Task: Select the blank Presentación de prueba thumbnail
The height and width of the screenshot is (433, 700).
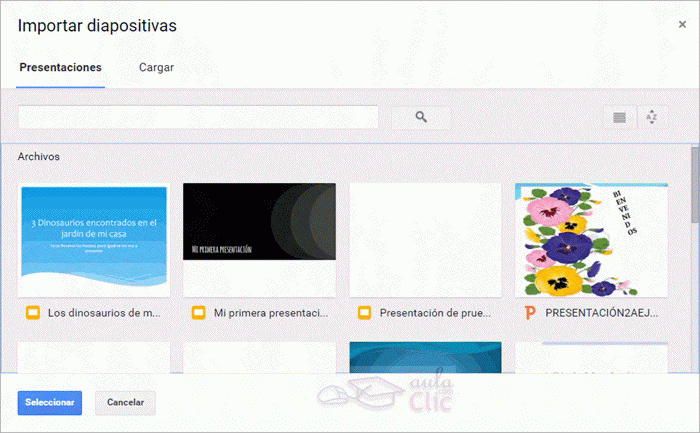Action: coord(425,239)
